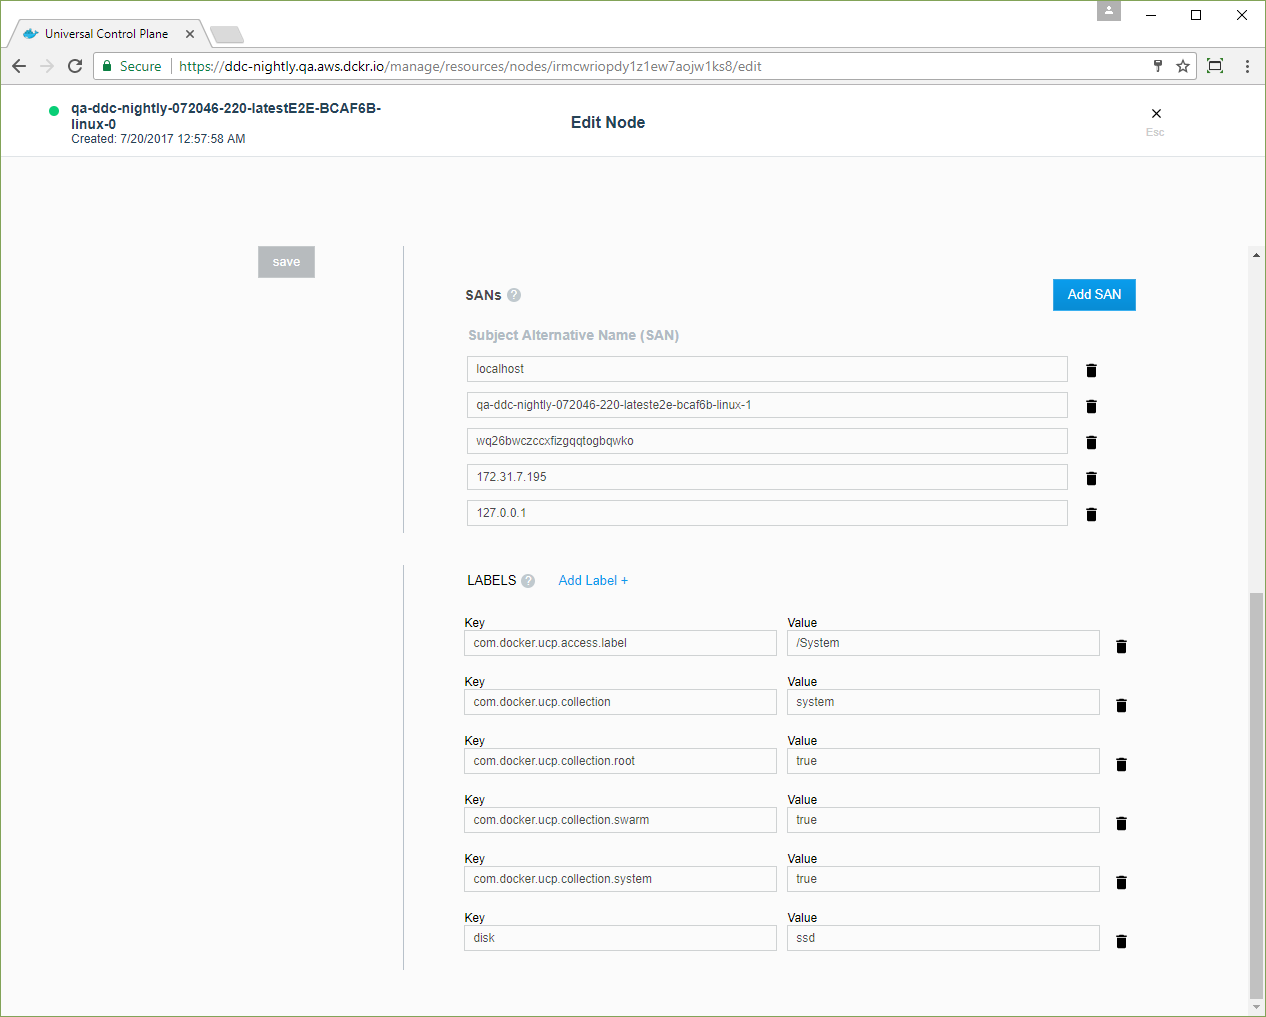Delete the com.docker.ucp.collection.swarm label
1266x1017 pixels.
[1121, 823]
